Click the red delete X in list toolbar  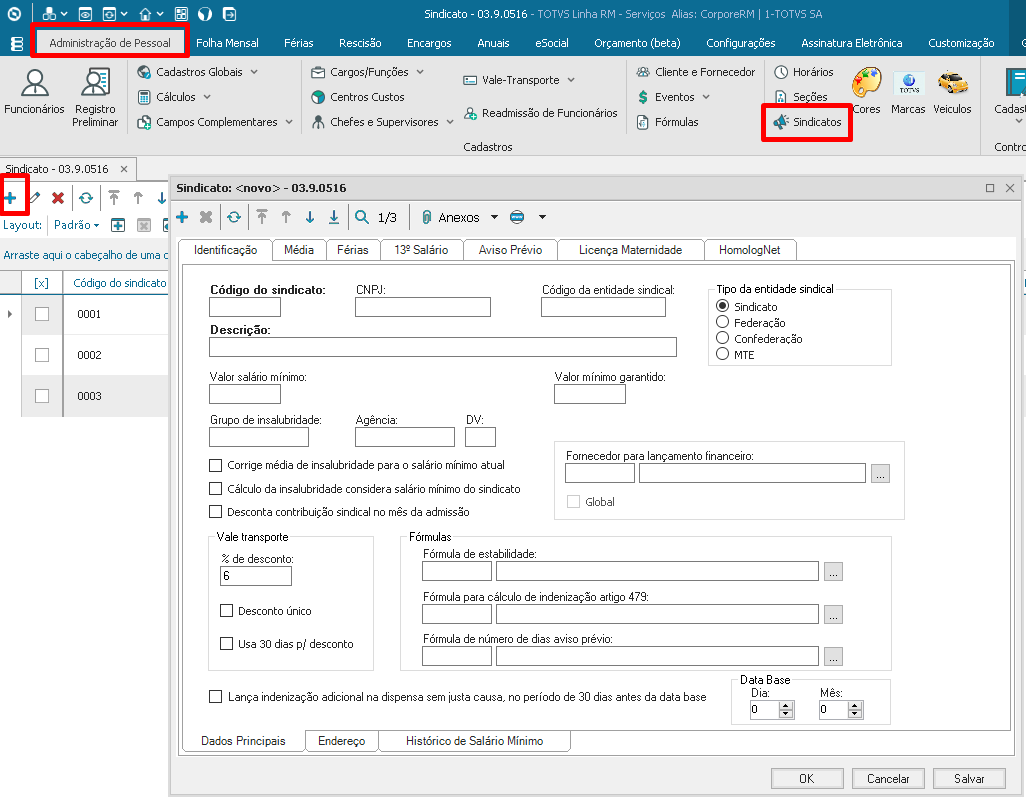[58, 198]
